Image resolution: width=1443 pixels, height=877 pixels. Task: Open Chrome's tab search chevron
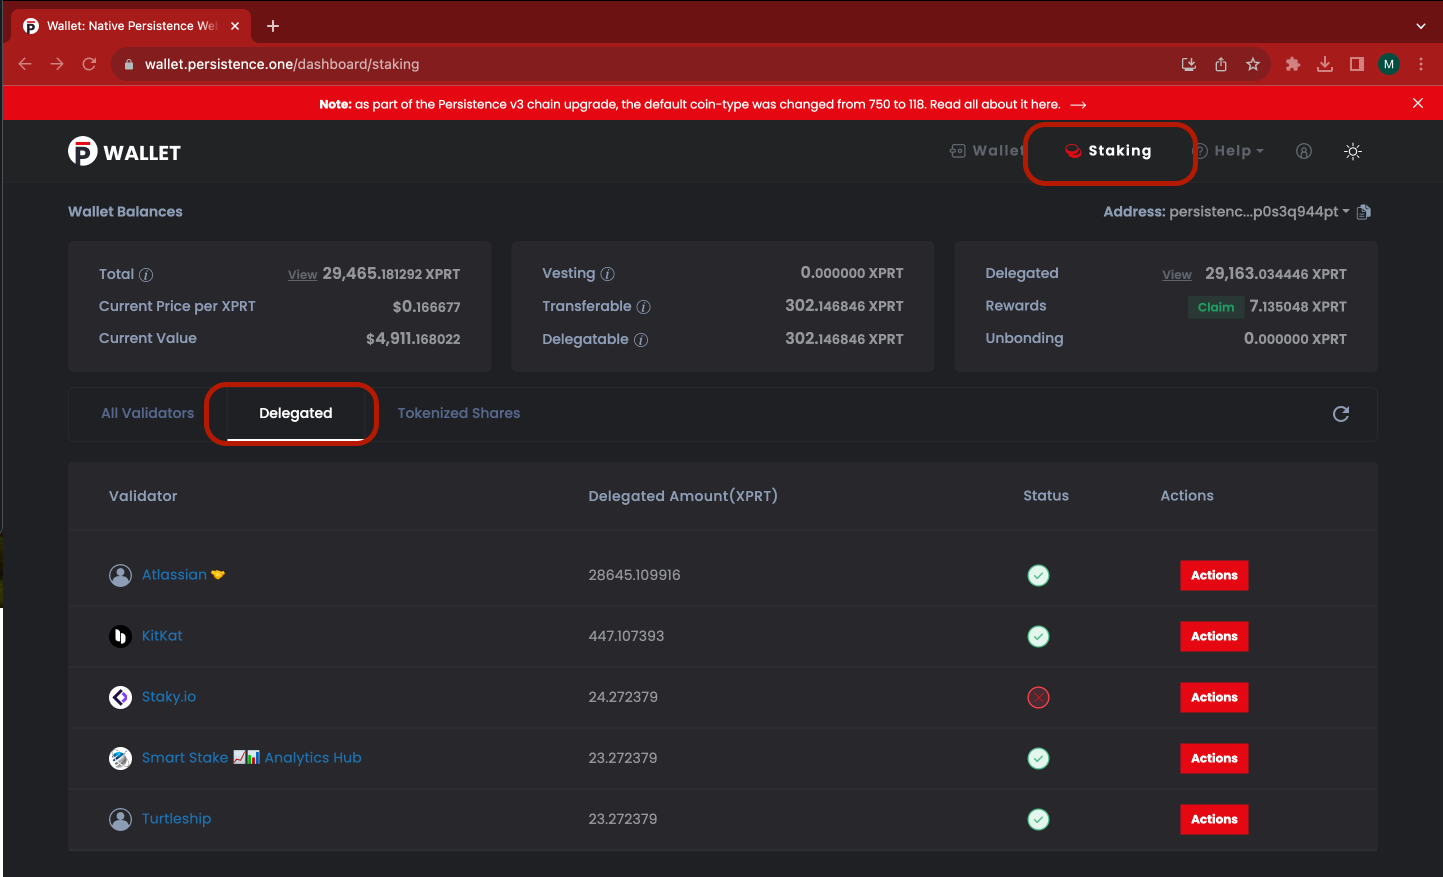1420,26
